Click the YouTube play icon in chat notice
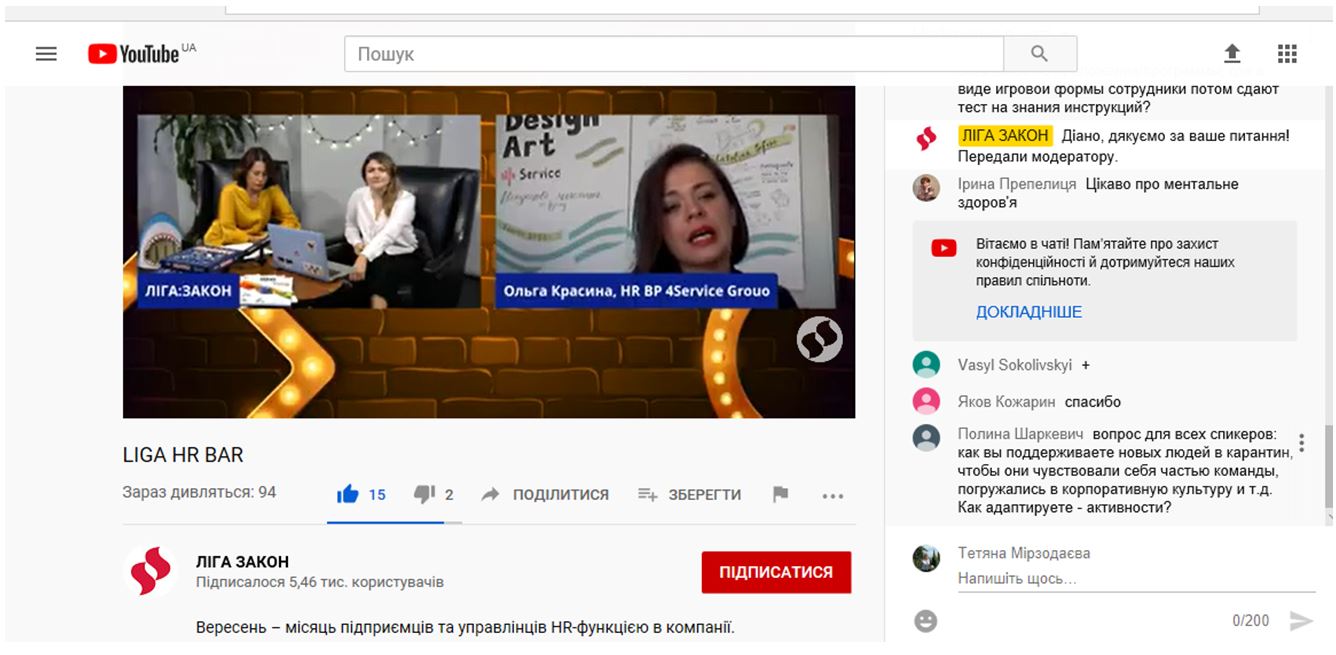1336x655 pixels. pyautogui.click(x=944, y=248)
